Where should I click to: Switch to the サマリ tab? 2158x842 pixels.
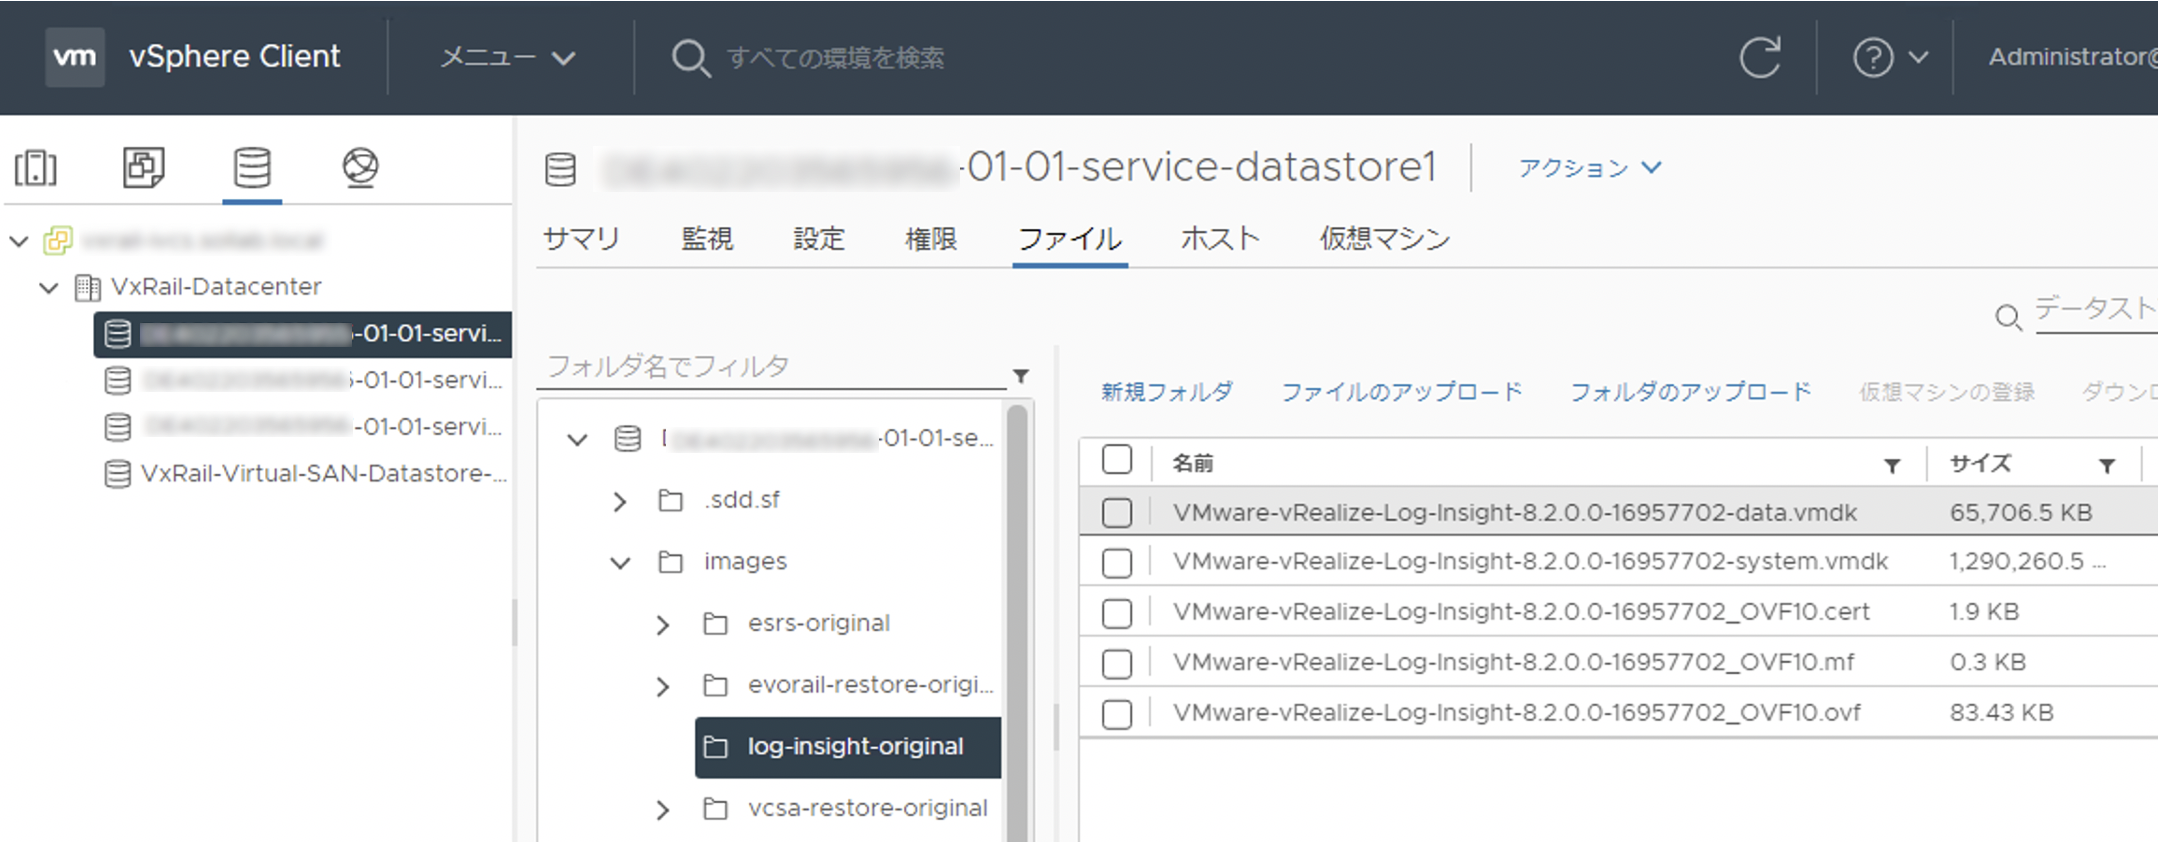pyautogui.click(x=581, y=239)
